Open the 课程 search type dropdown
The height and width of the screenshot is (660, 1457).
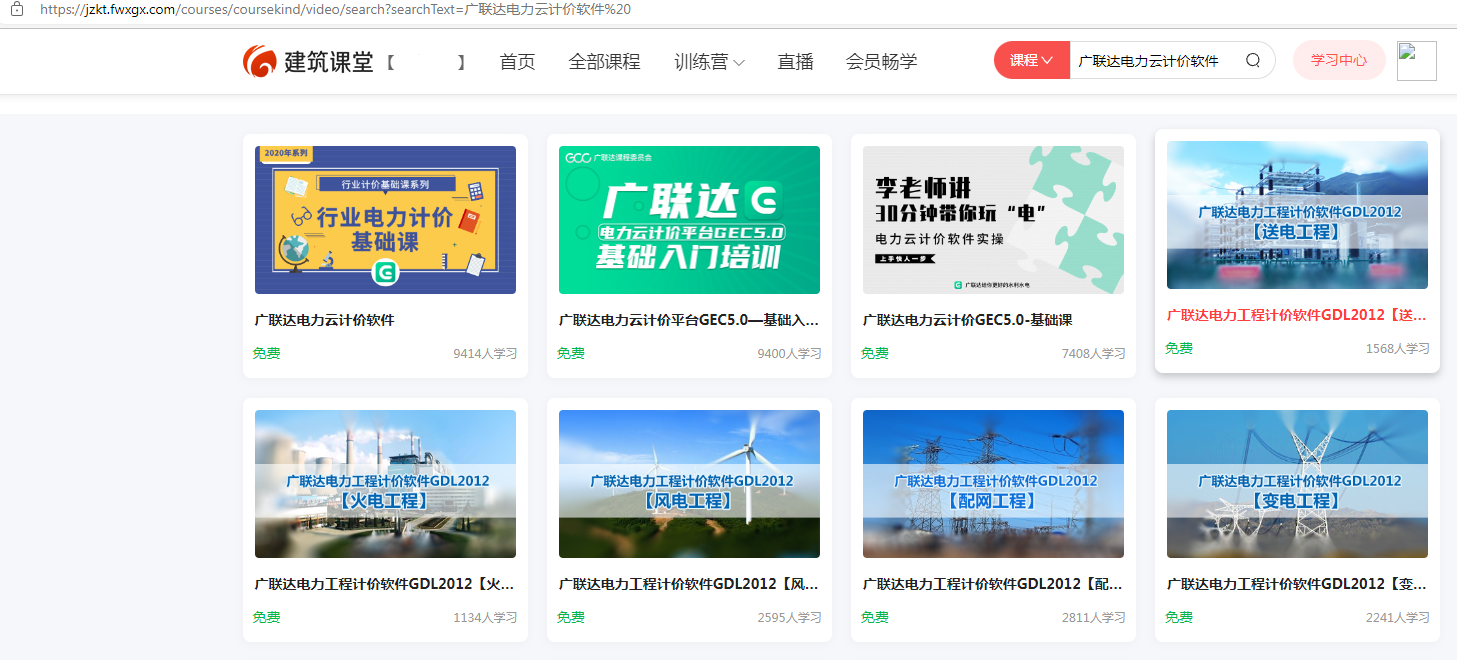(x=1032, y=60)
